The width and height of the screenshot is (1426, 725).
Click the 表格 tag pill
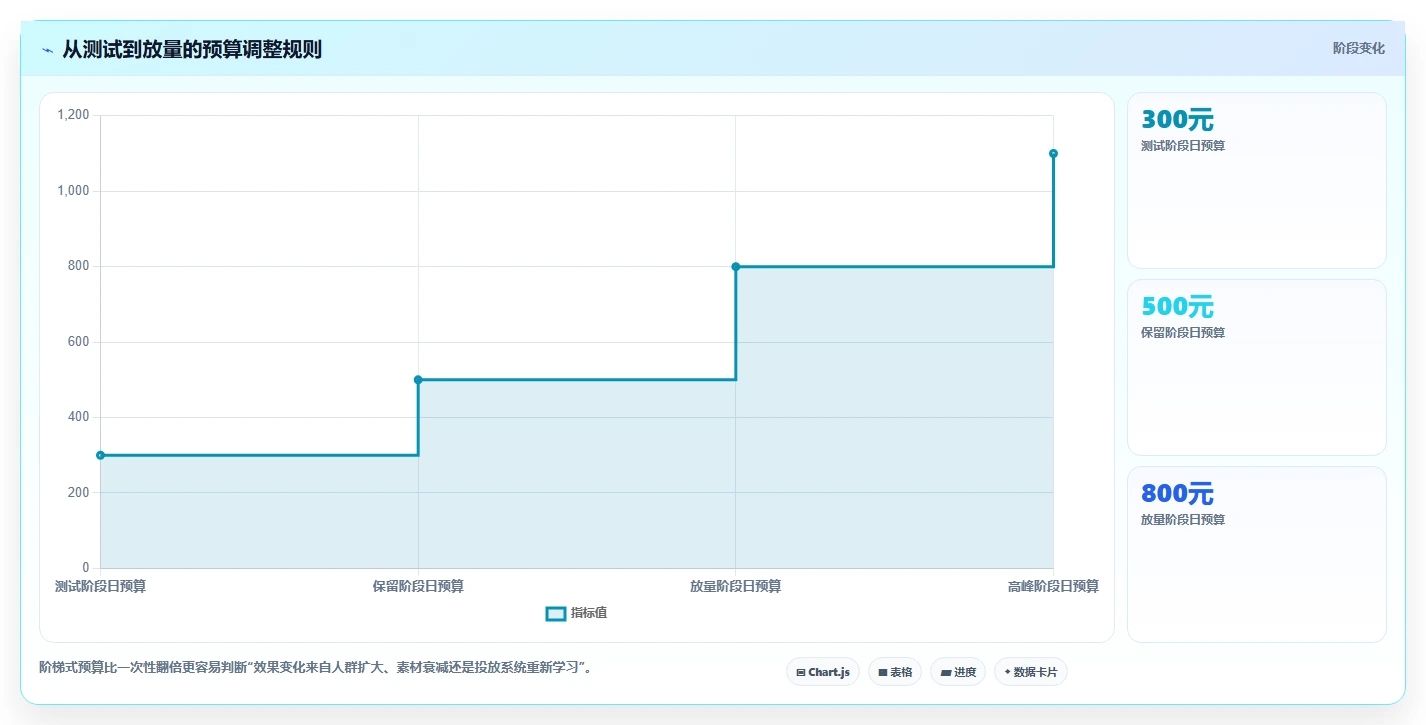tap(895, 672)
